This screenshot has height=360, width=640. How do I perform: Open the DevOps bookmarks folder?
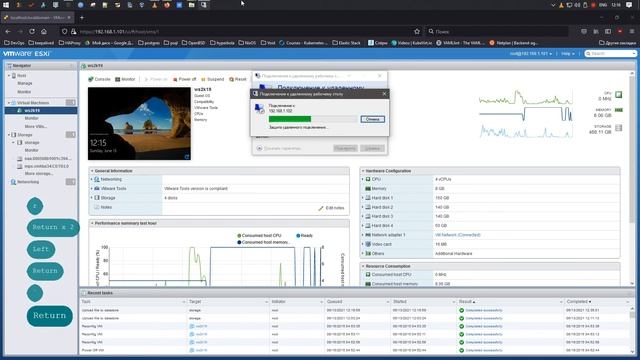coord(15,42)
